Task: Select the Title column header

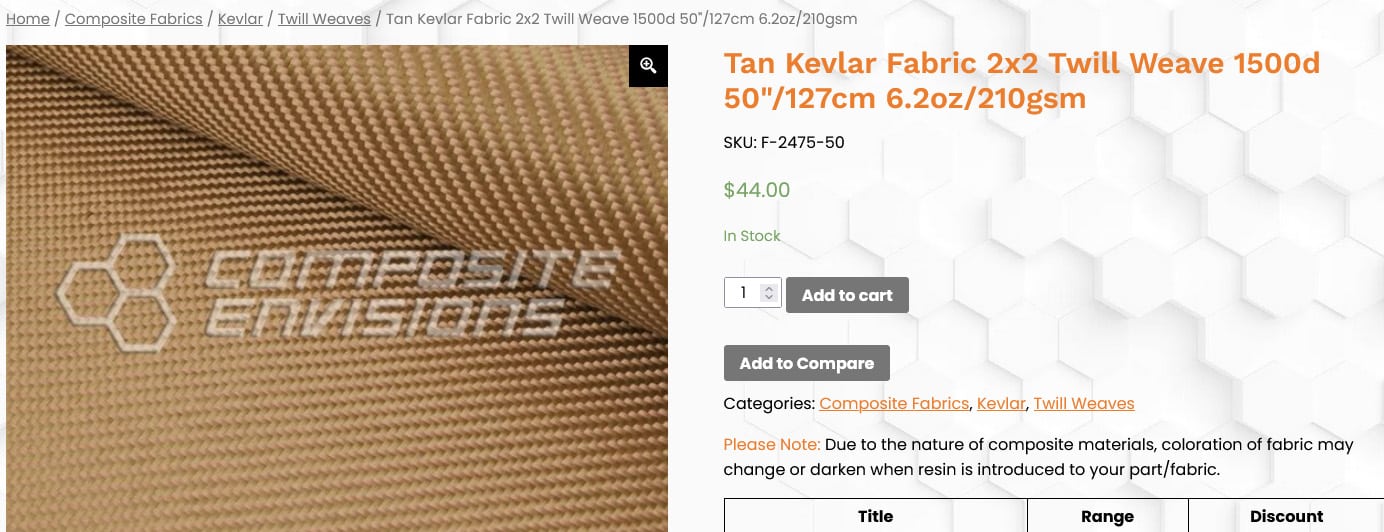Action: click(x=875, y=516)
